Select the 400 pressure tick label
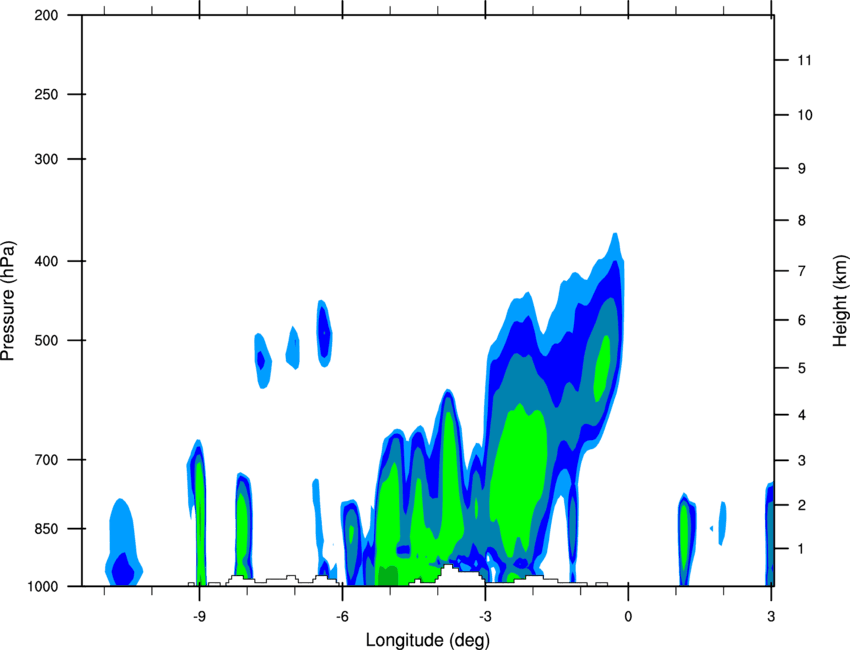The image size is (850, 650). pos(46,261)
